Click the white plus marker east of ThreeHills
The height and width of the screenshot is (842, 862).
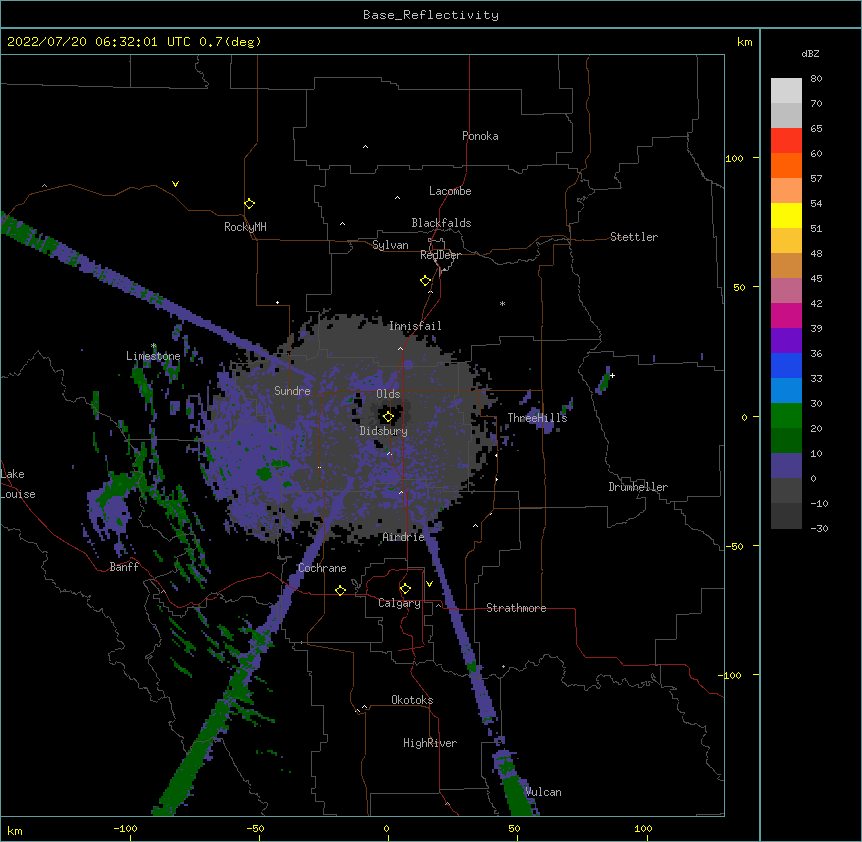(612, 375)
